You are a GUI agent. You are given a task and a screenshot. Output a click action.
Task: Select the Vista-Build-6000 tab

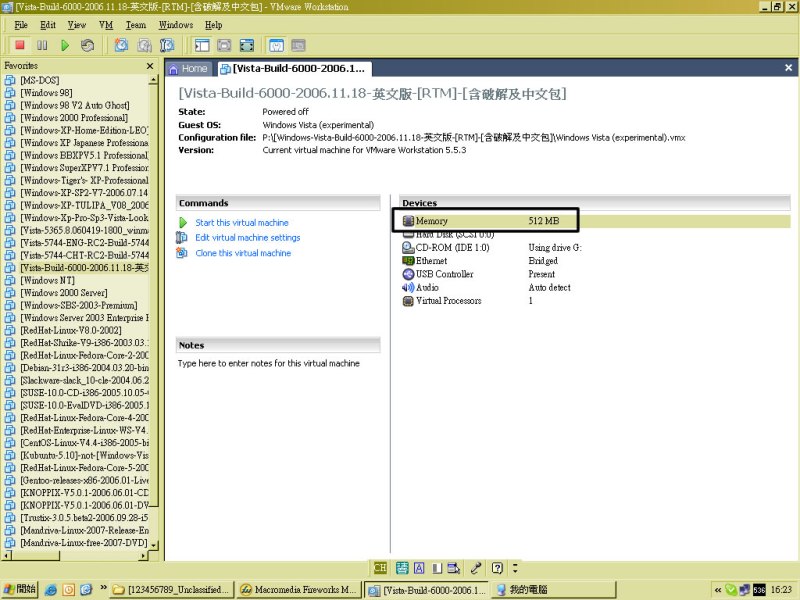[294, 68]
